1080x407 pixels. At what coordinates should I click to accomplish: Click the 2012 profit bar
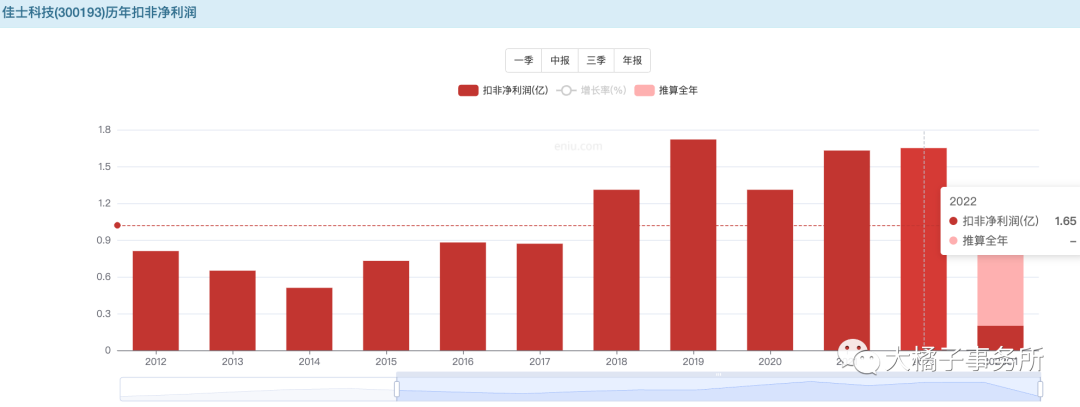[156, 301]
